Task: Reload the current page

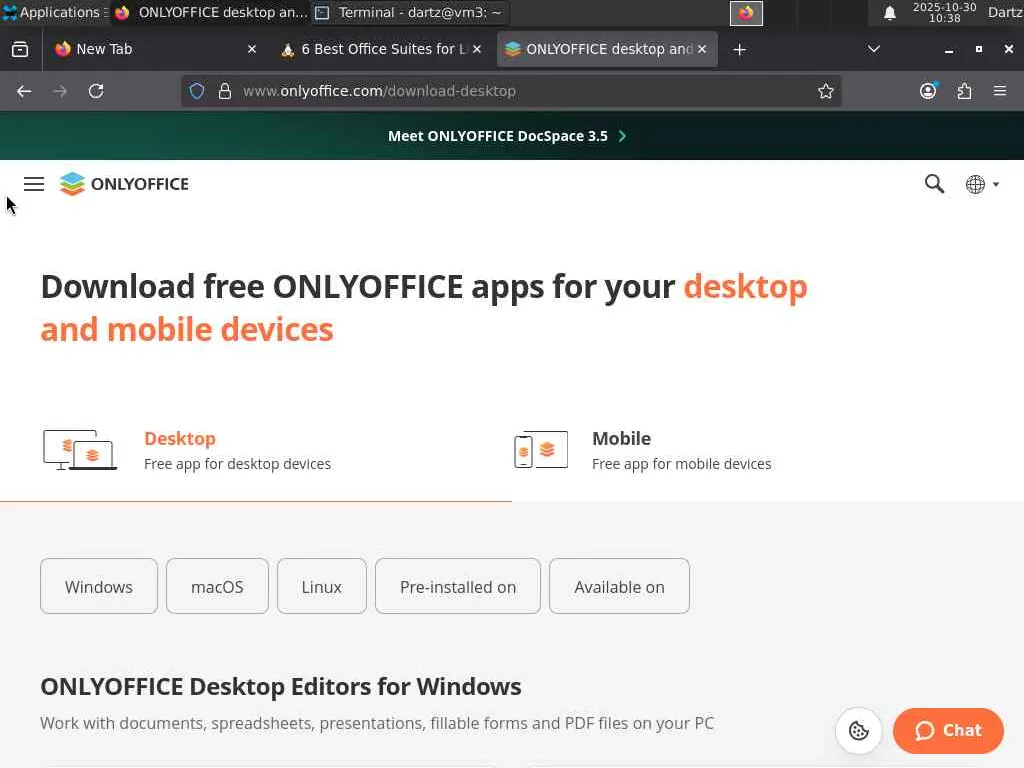Action: (96, 91)
